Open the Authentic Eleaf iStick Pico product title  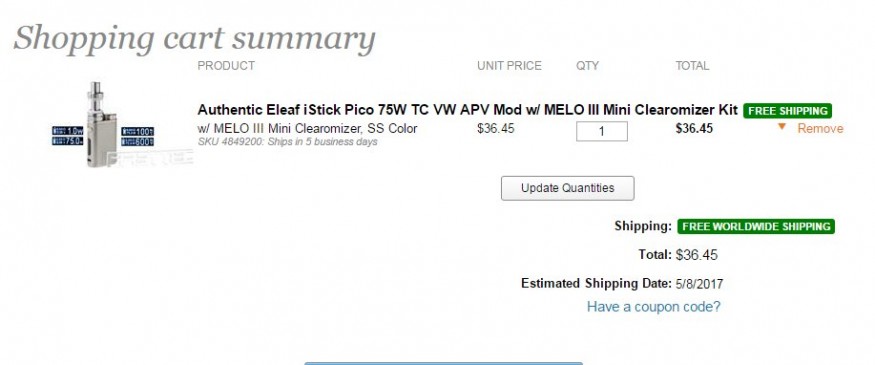468,109
